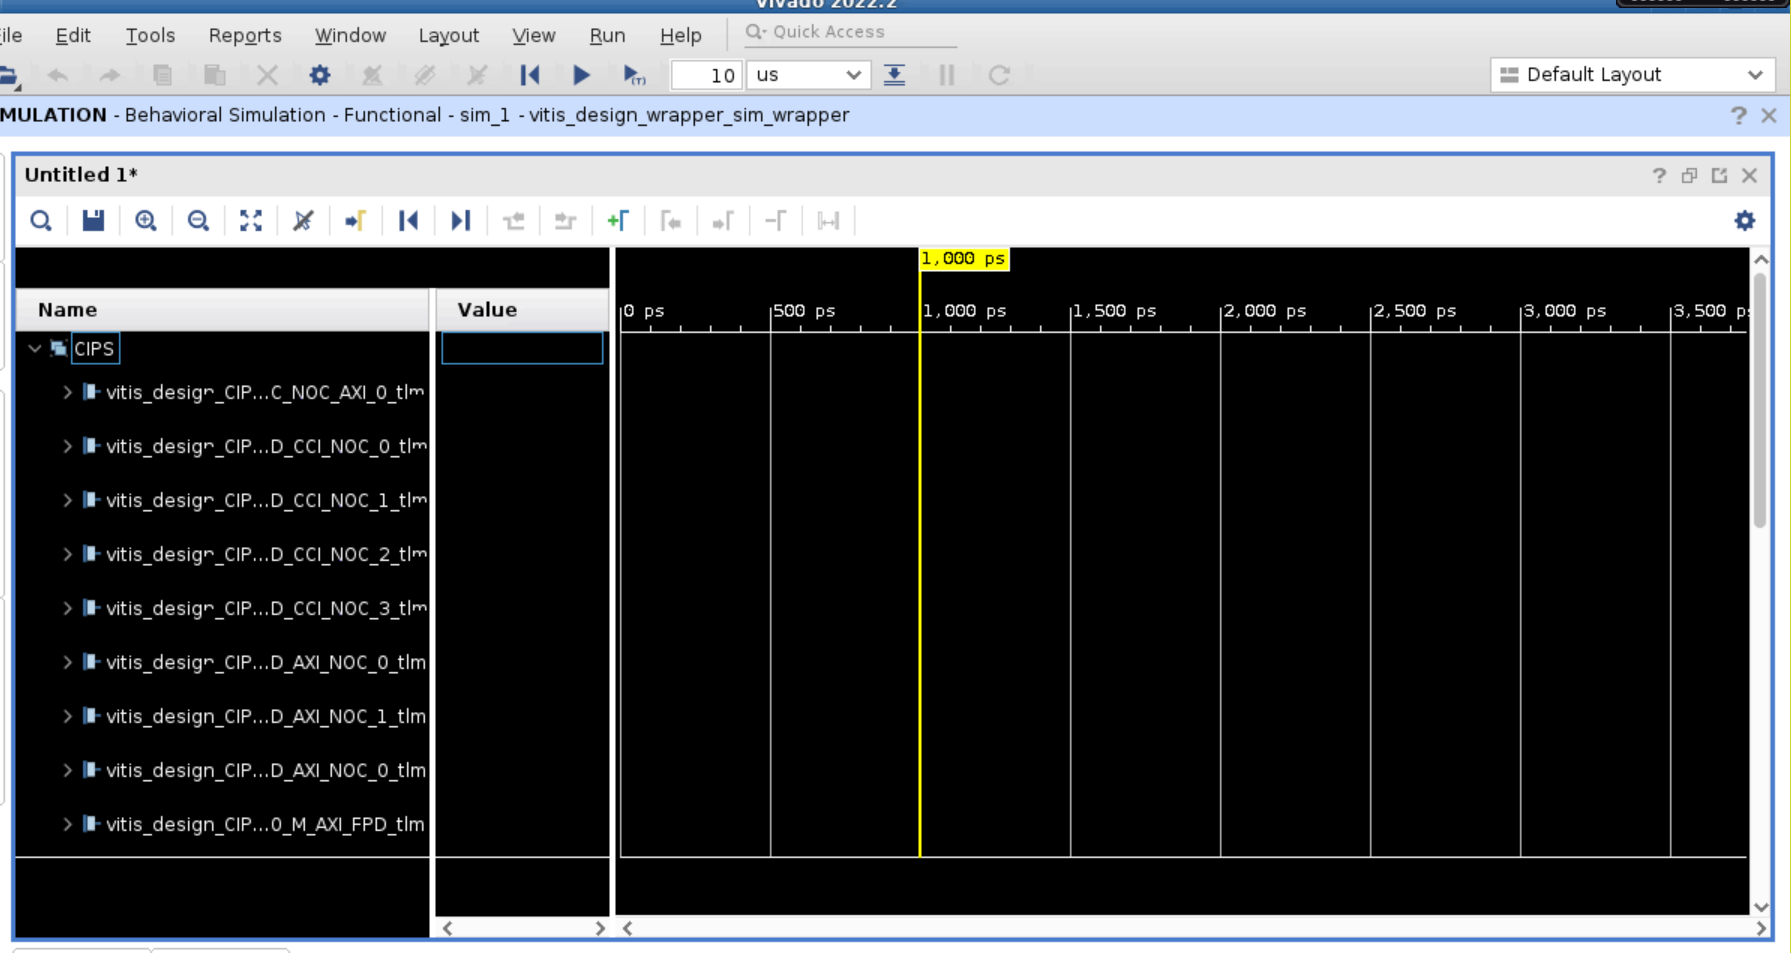
Task: Click the Quick Access search field
Action: [x=850, y=32]
